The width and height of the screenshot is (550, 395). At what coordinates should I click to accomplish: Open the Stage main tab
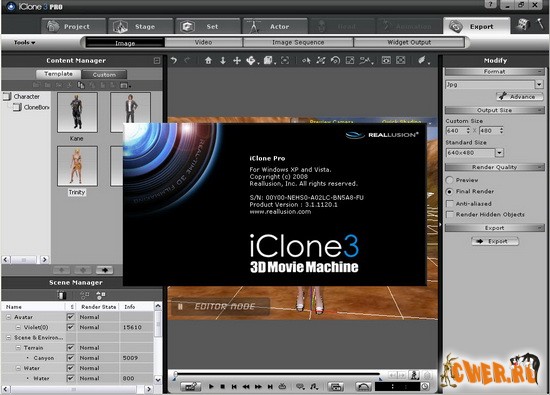[x=141, y=26]
